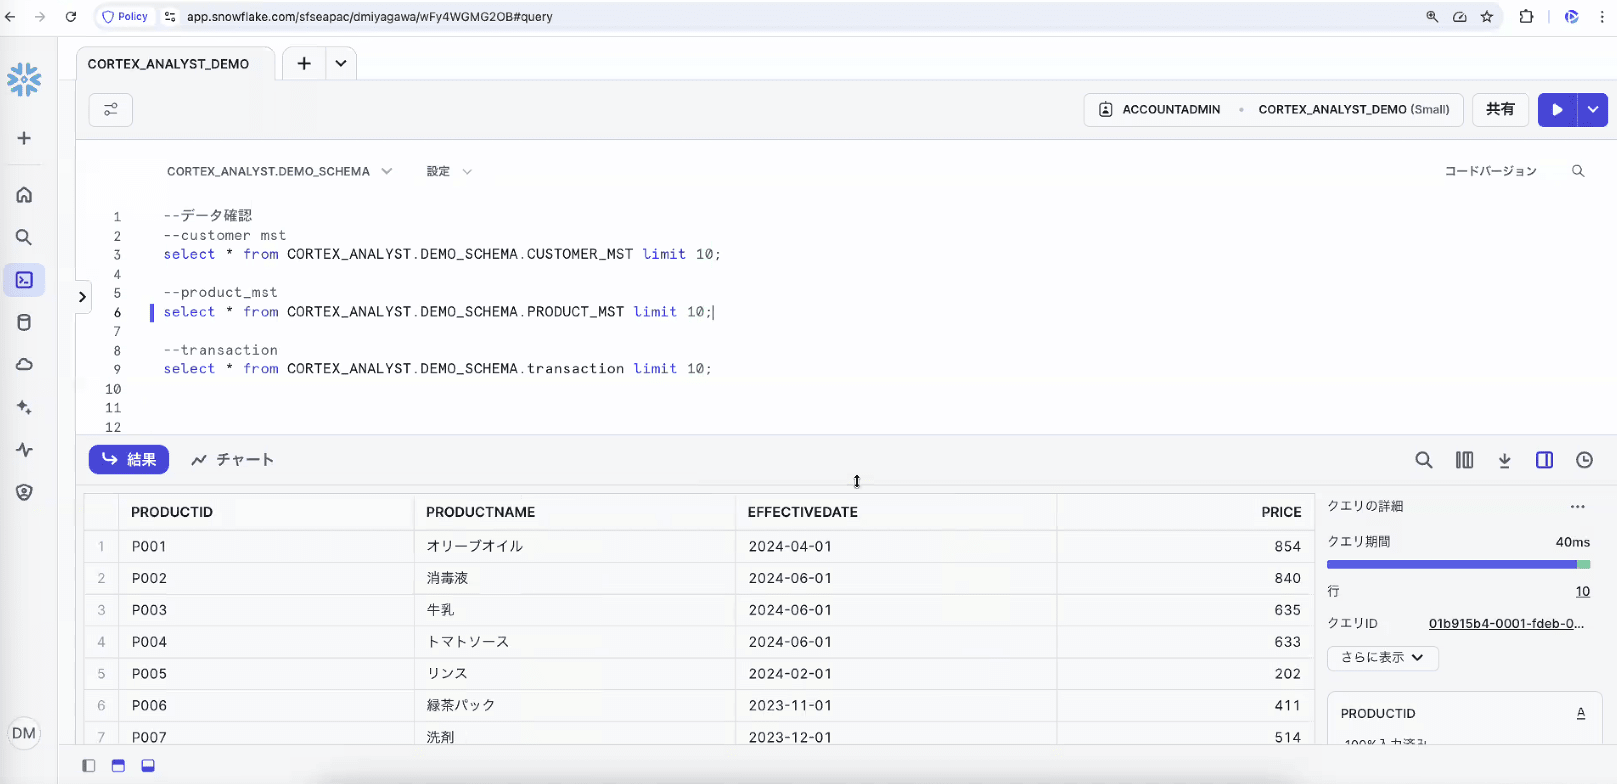Open run options dropdown arrow
The image size is (1617, 784).
1592,109
